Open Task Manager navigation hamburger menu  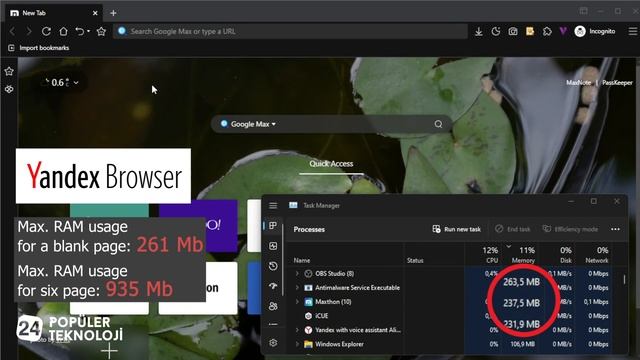point(273,205)
